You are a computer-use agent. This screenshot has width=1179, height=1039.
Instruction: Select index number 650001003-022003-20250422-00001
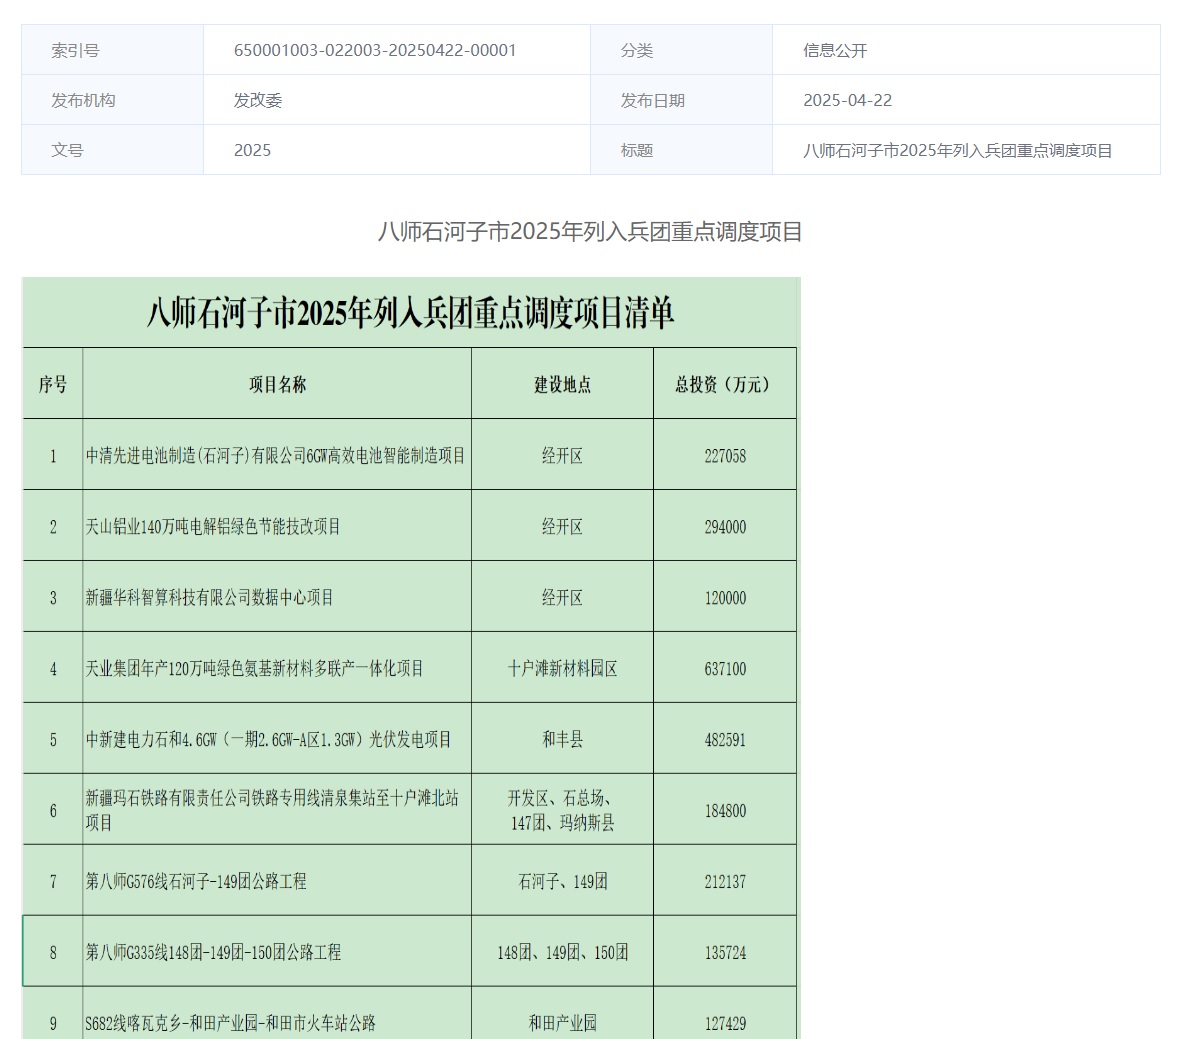coord(374,50)
